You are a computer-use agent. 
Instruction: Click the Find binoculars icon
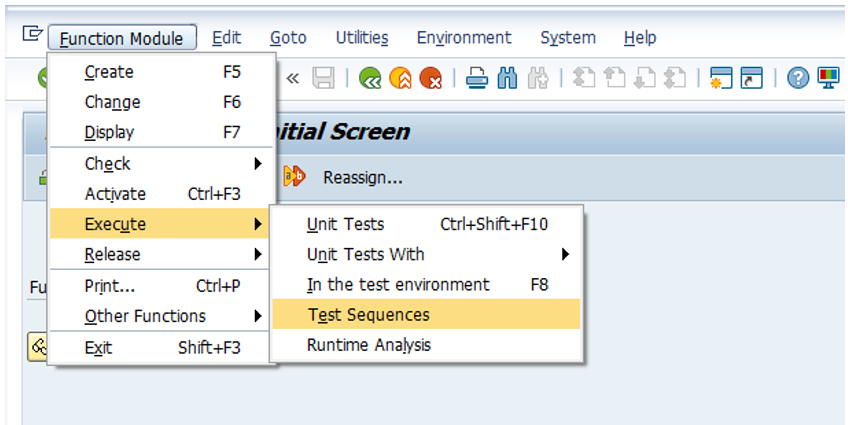[x=507, y=78]
